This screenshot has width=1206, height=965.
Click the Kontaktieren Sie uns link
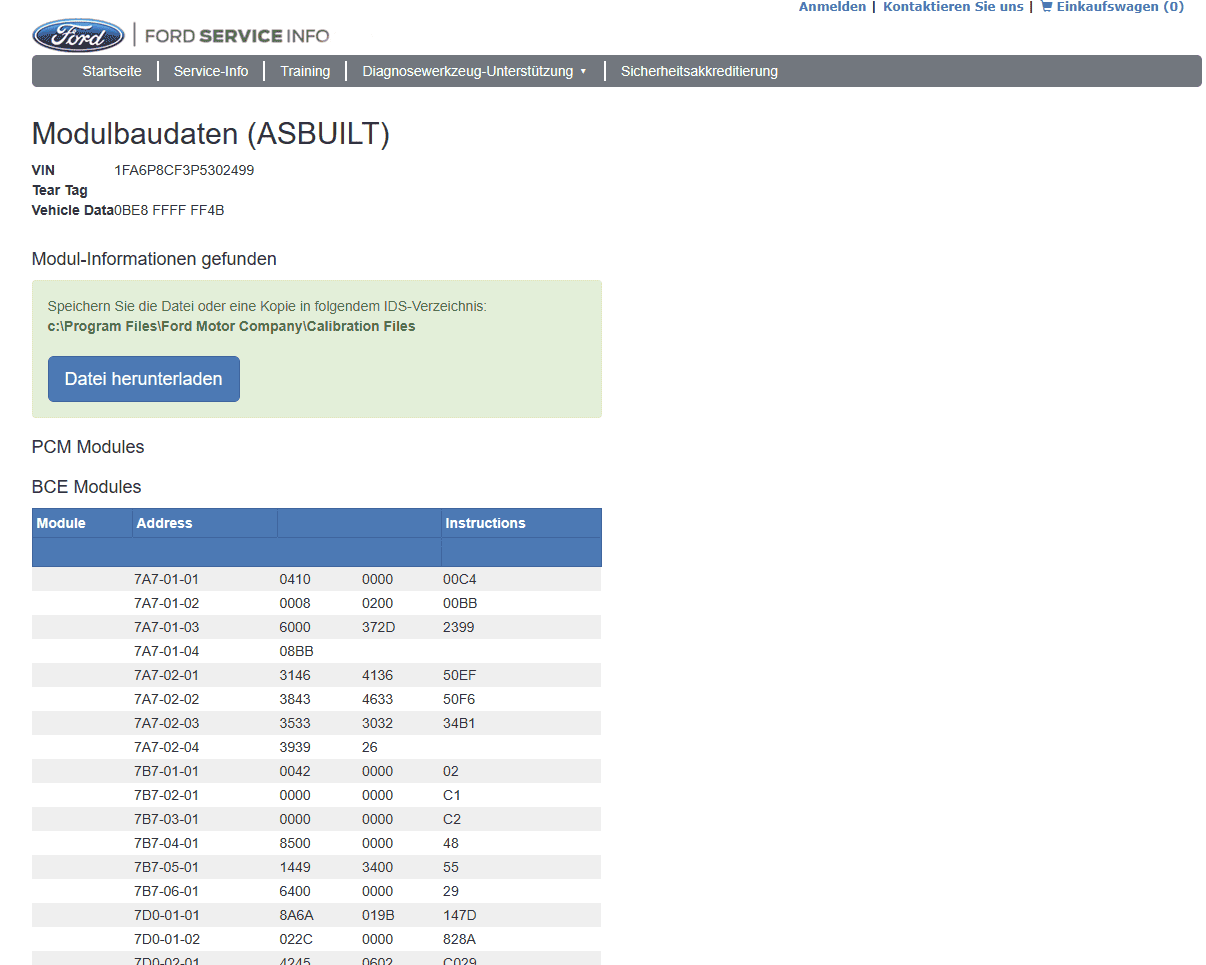point(953,6)
